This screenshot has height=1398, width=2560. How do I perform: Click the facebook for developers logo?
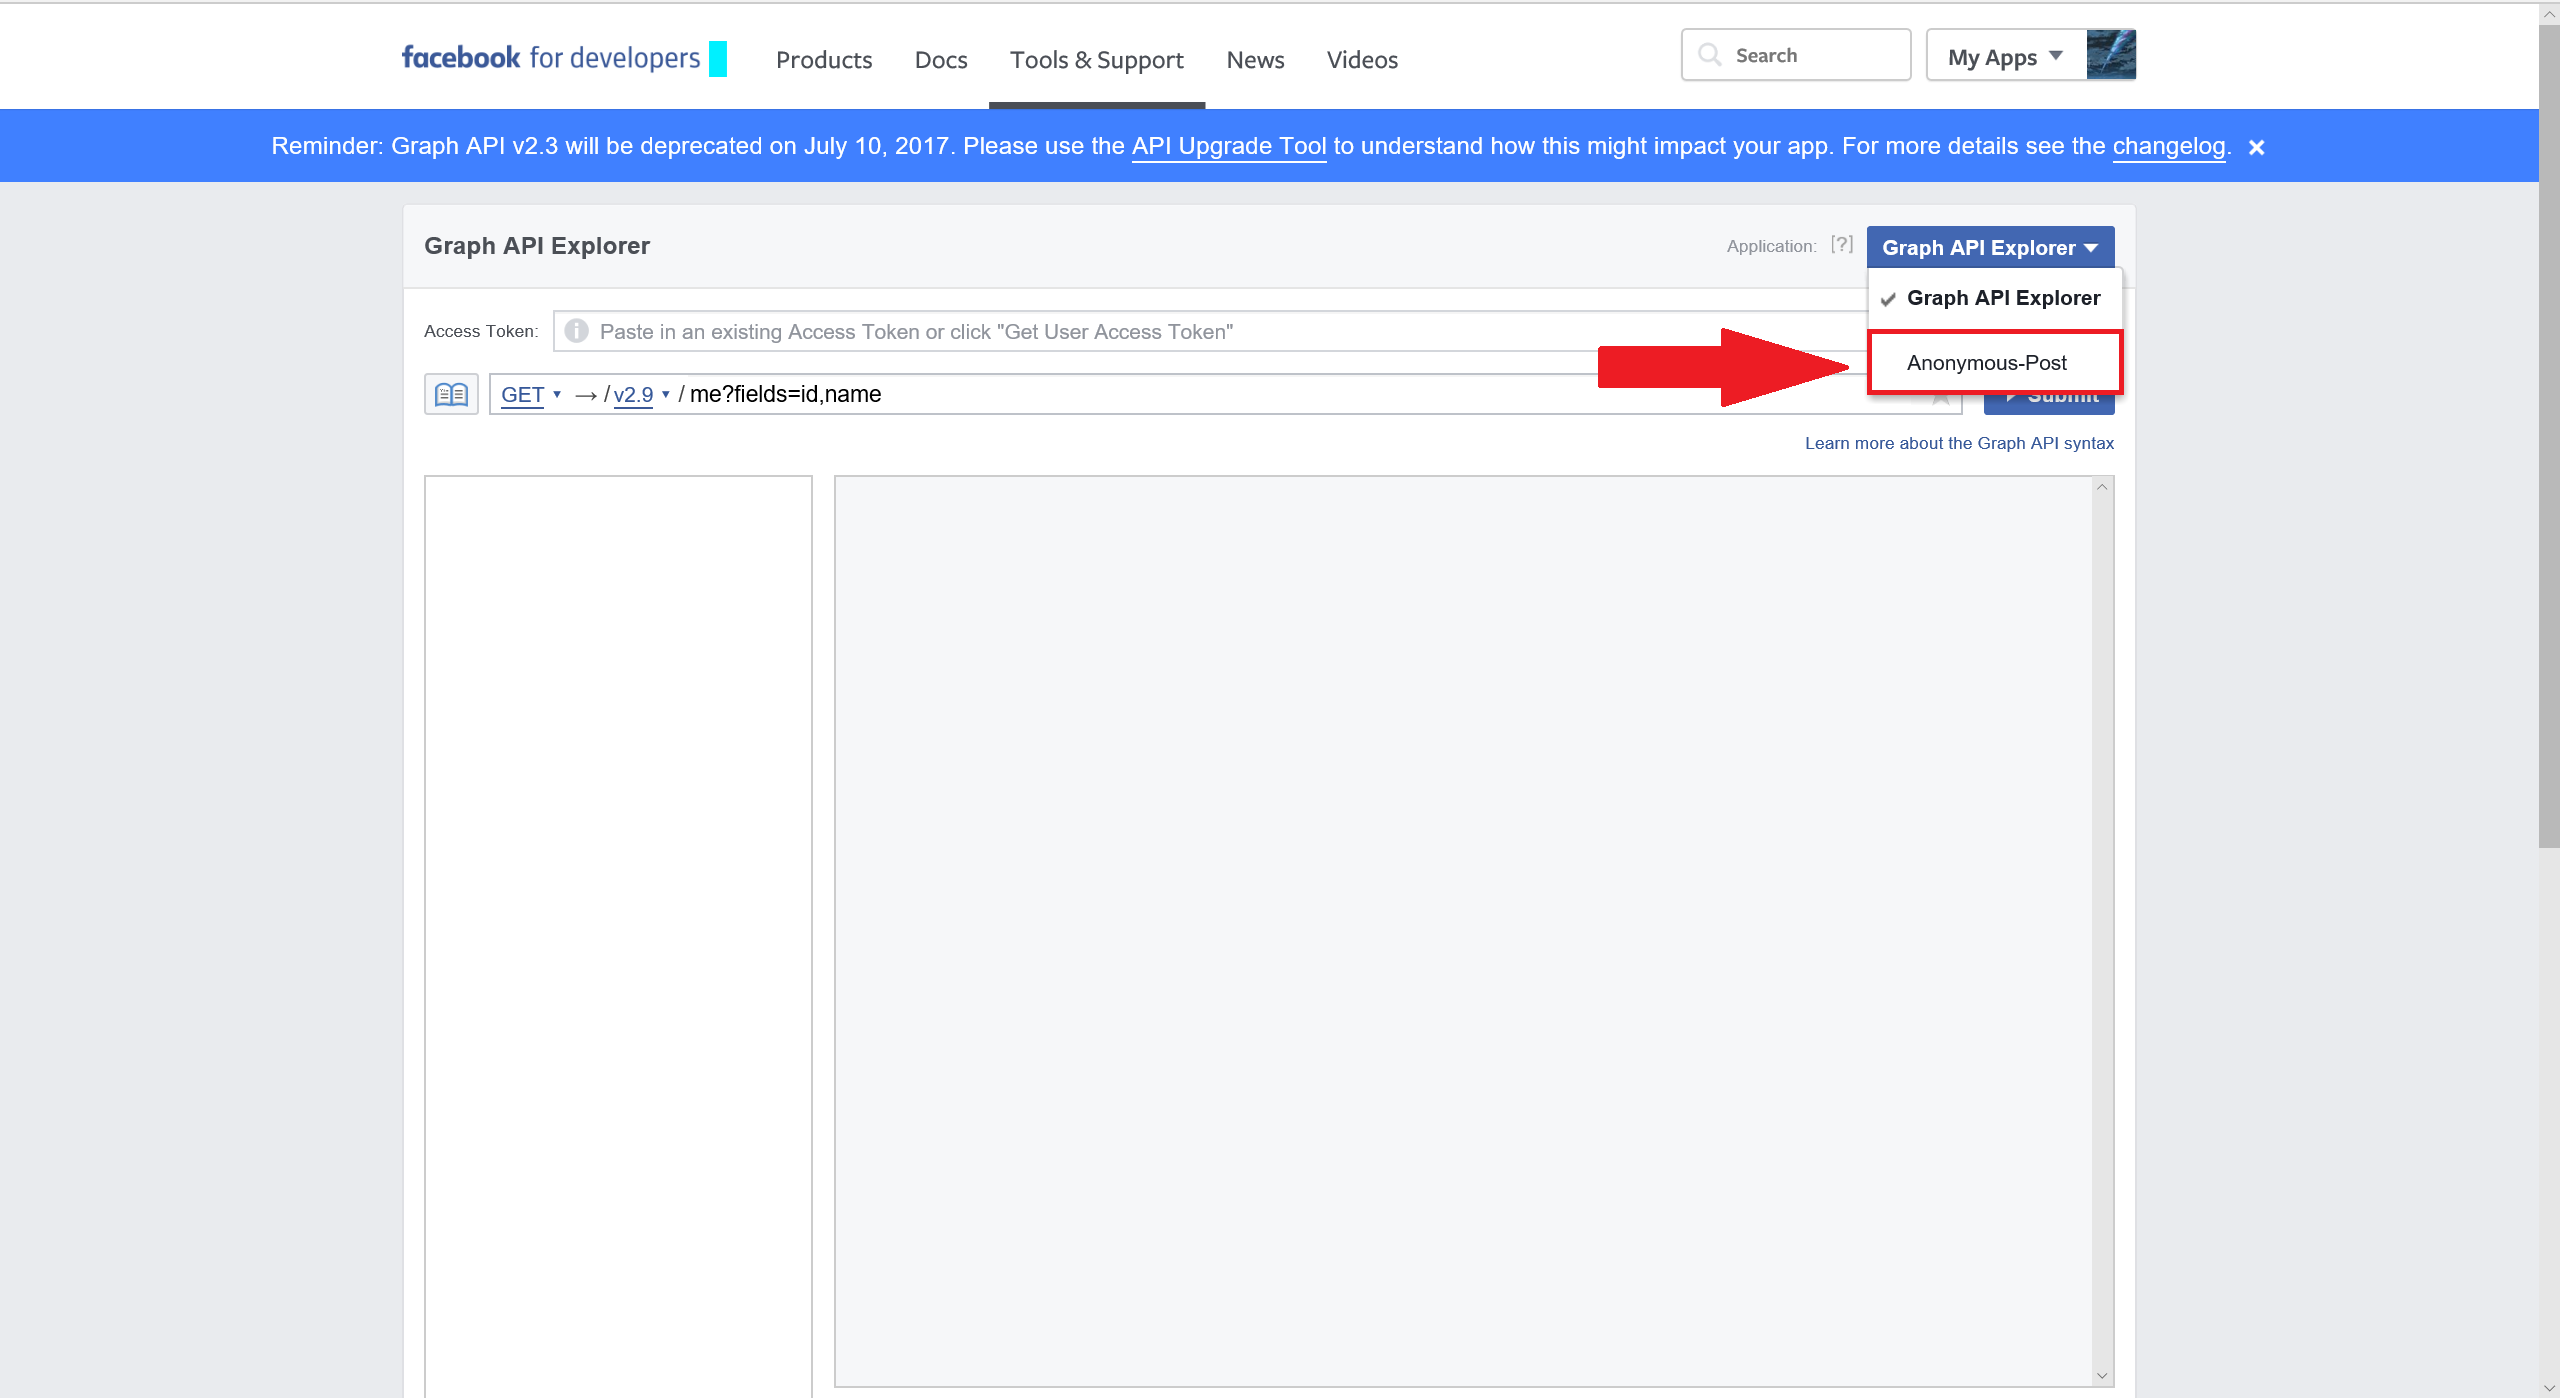click(550, 58)
